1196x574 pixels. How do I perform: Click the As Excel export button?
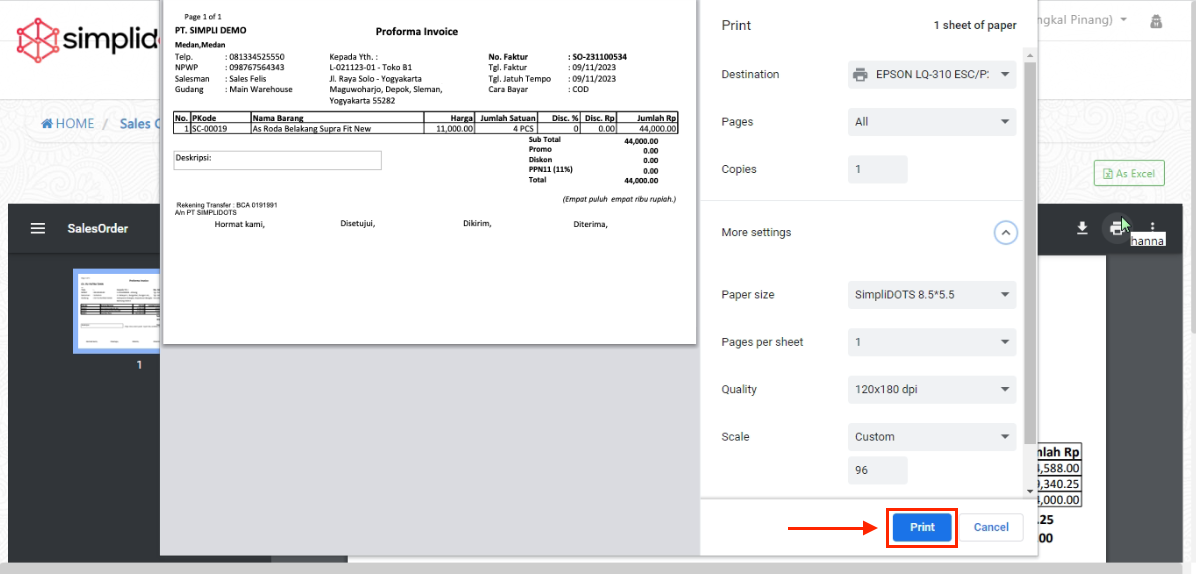coord(1129,174)
